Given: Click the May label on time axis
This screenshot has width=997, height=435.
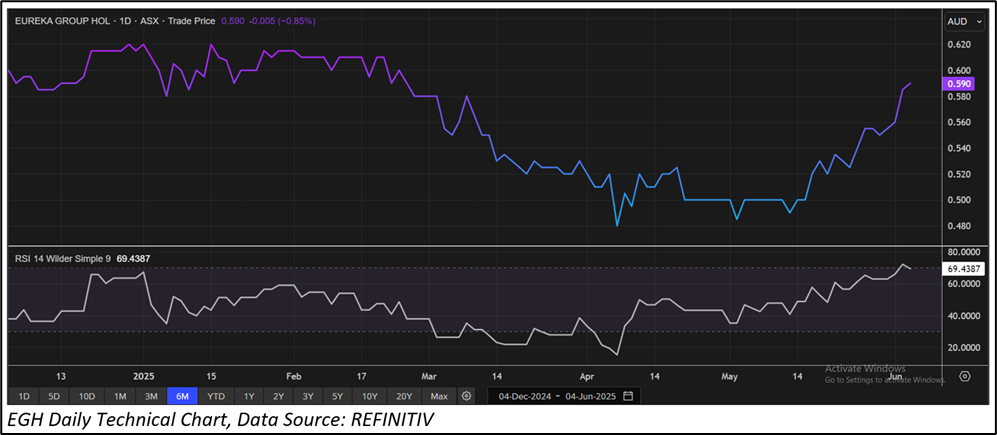Looking at the screenshot, I should (x=730, y=376).
